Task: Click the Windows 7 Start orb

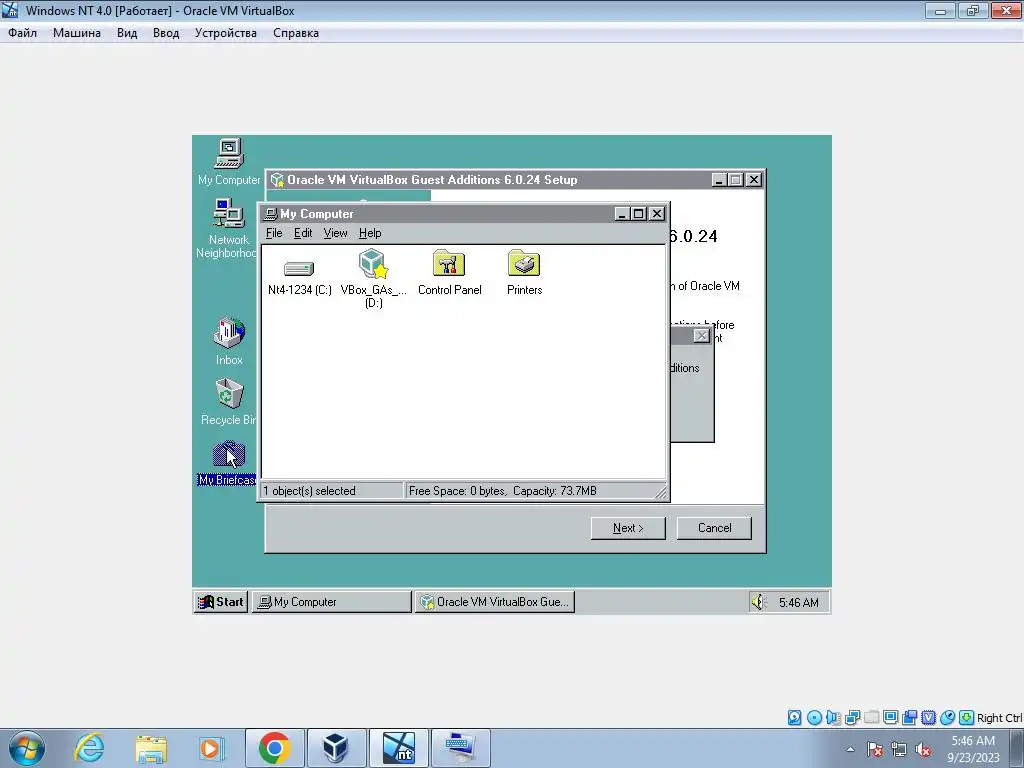Action: coord(27,748)
